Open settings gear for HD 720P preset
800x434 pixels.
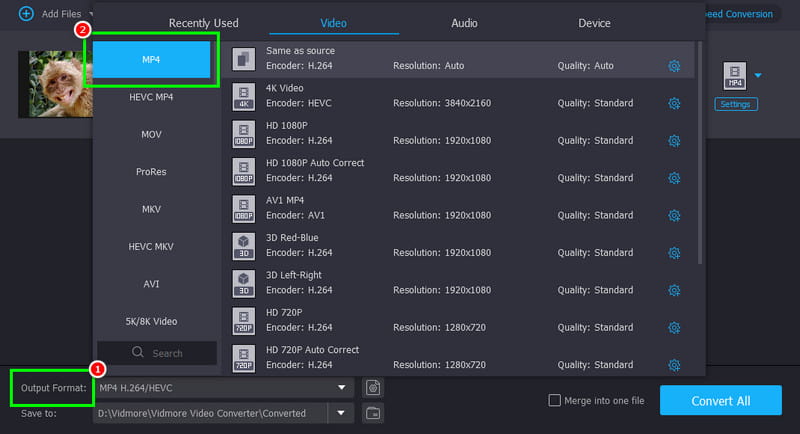(x=674, y=328)
